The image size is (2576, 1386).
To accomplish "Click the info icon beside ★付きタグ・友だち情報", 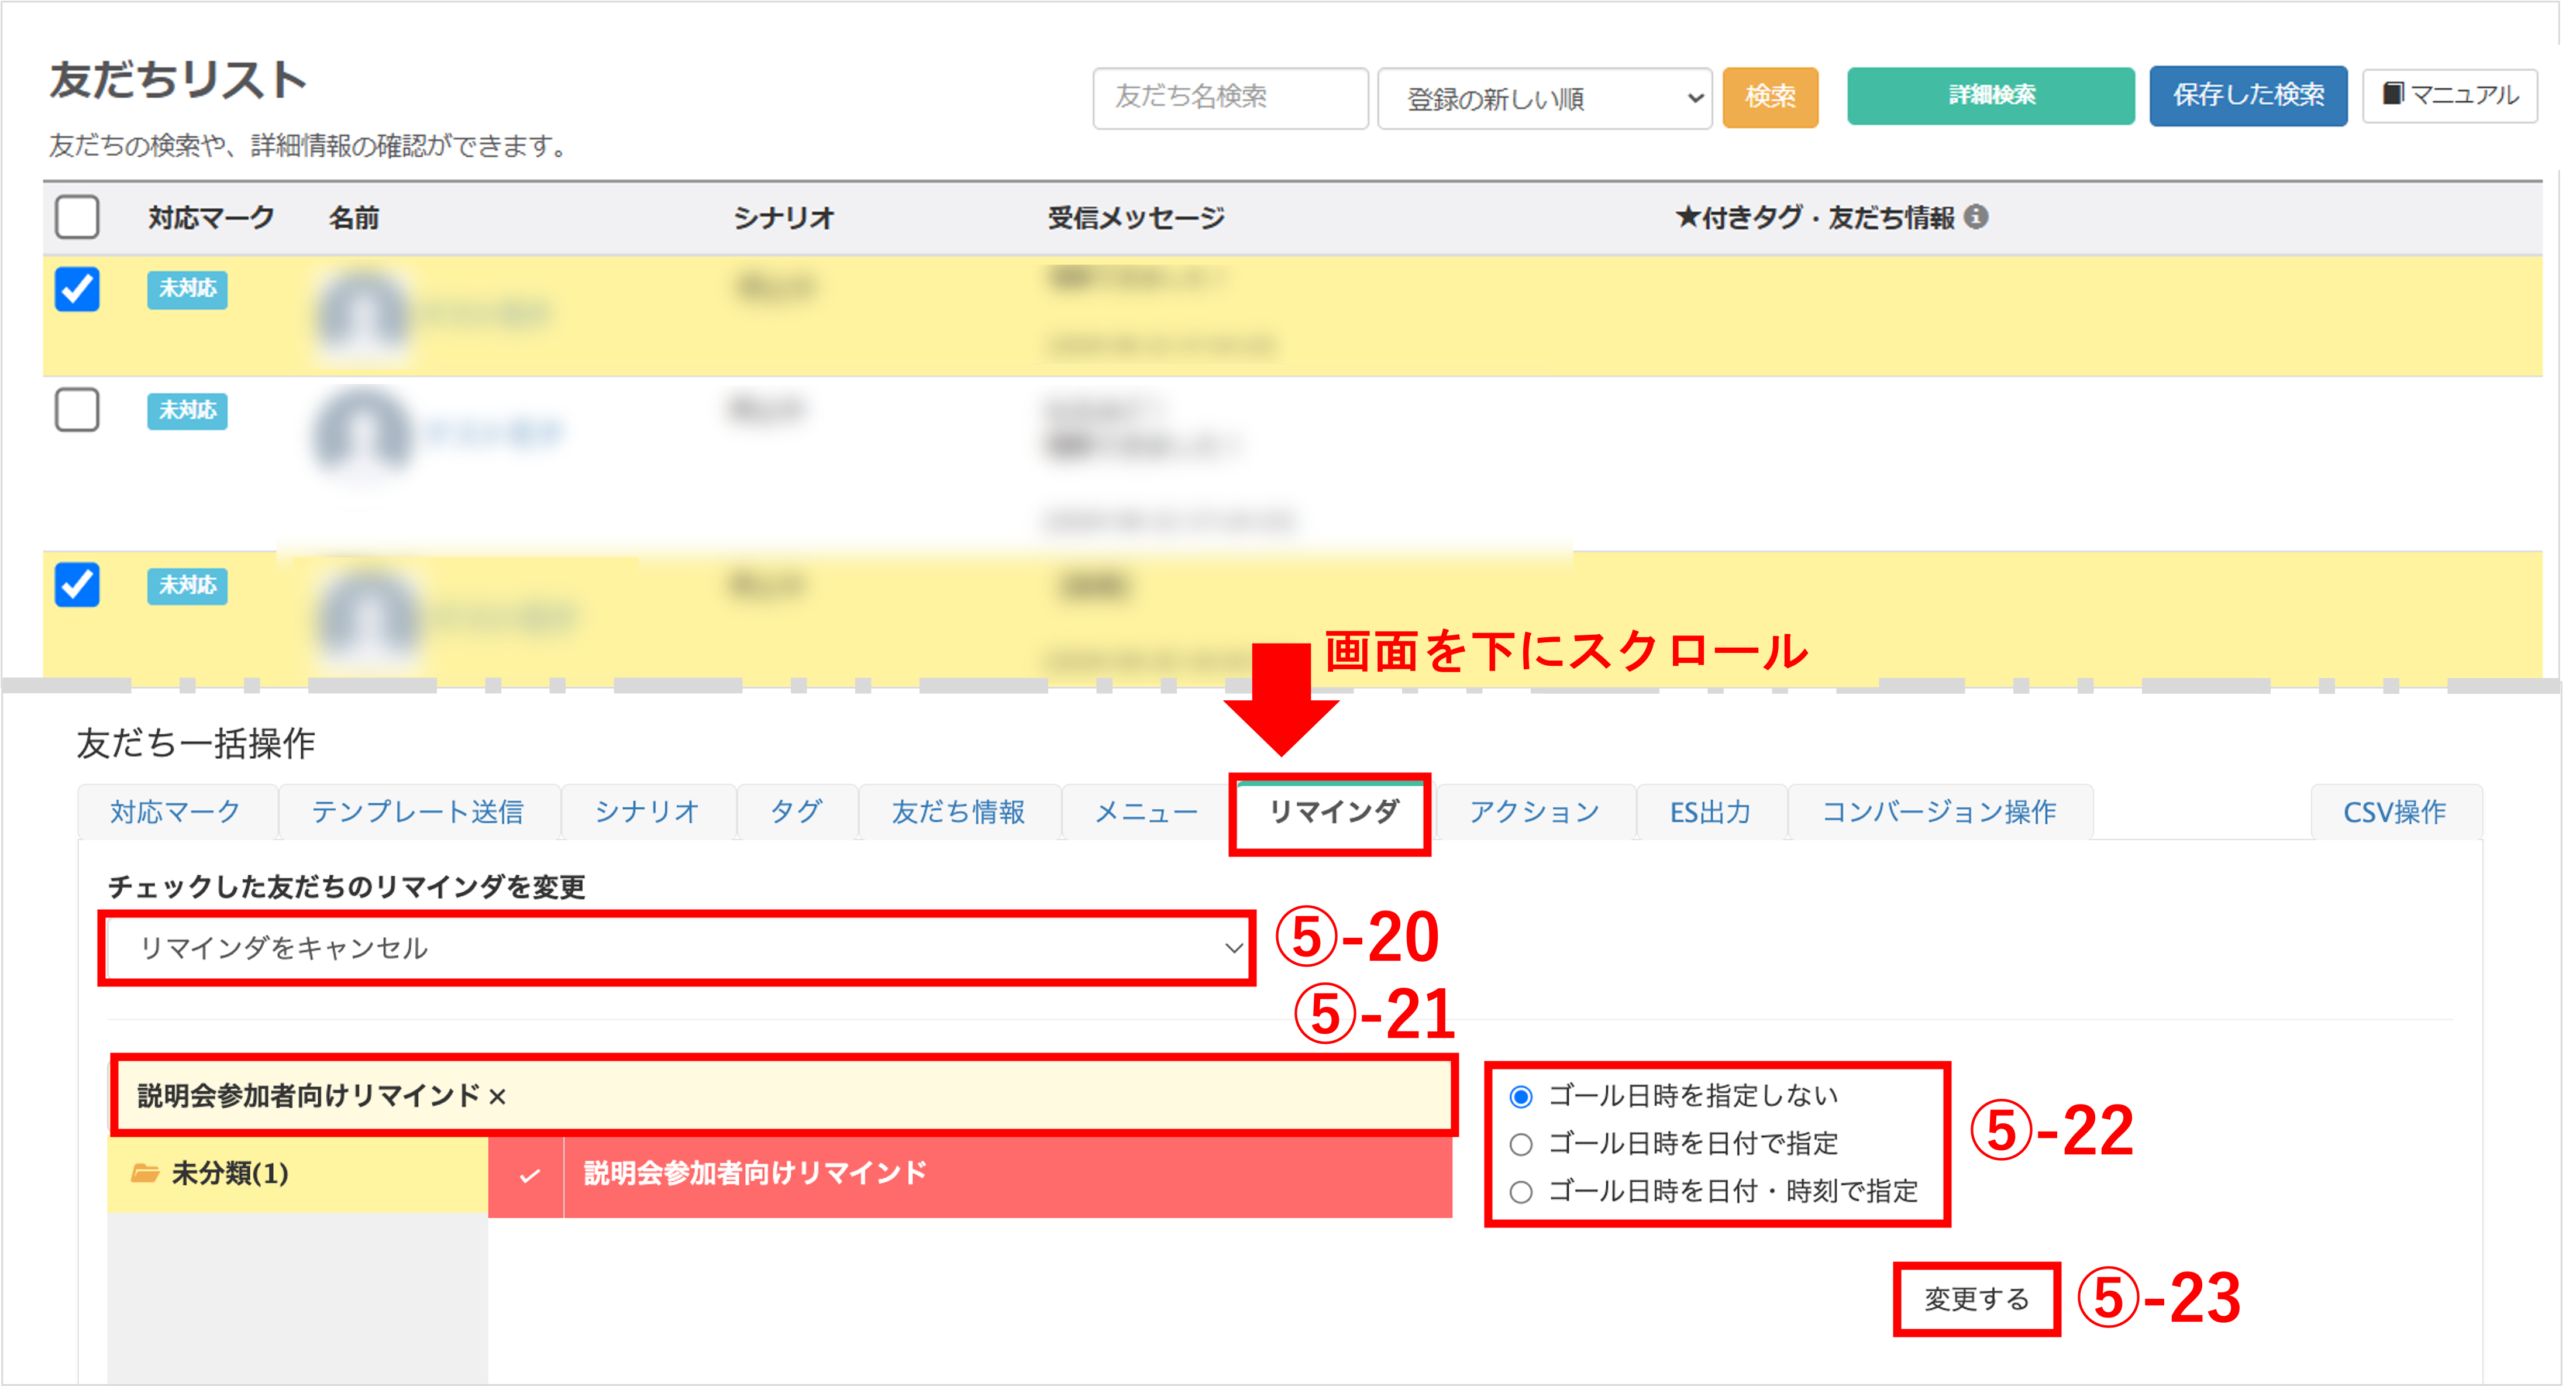I will [1975, 217].
